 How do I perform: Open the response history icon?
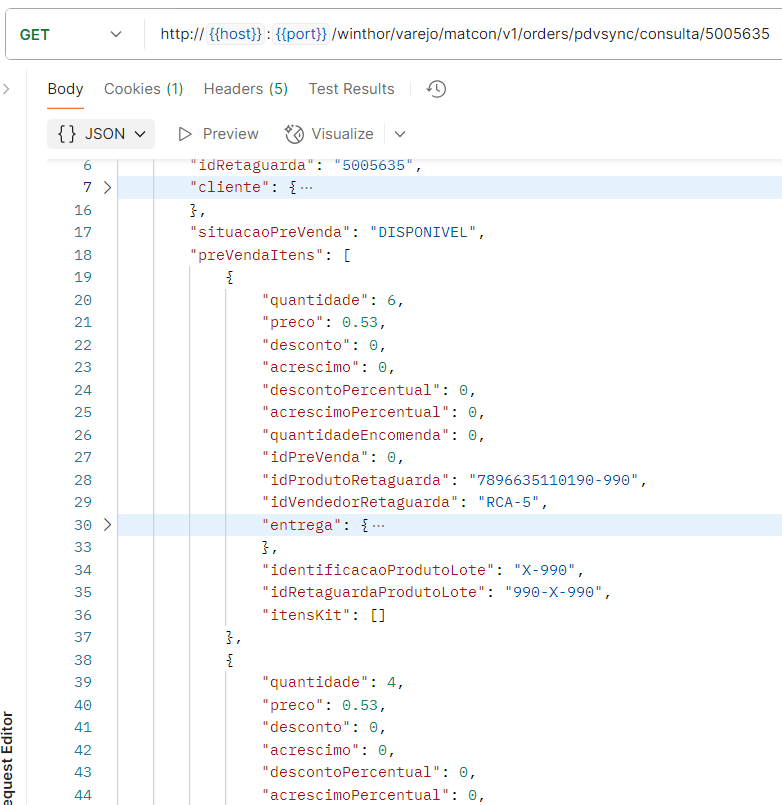(x=436, y=89)
